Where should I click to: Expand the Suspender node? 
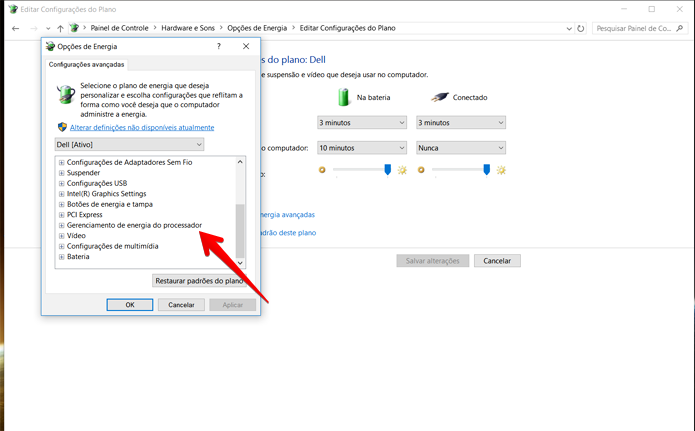[62, 173]
